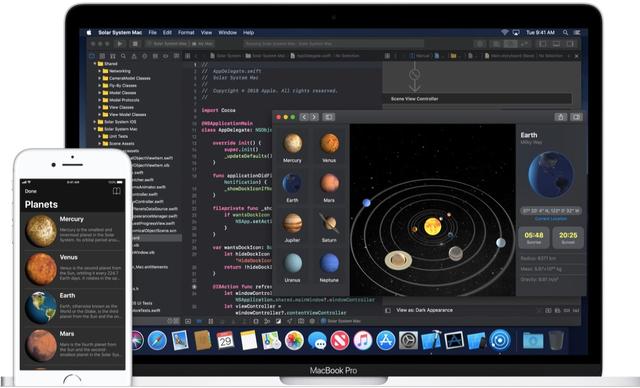Viewport: 640px width, 388px height.
Task: Toggle sidebar button in solar system window
Action: pyautogui.click(x=329, y=117)
